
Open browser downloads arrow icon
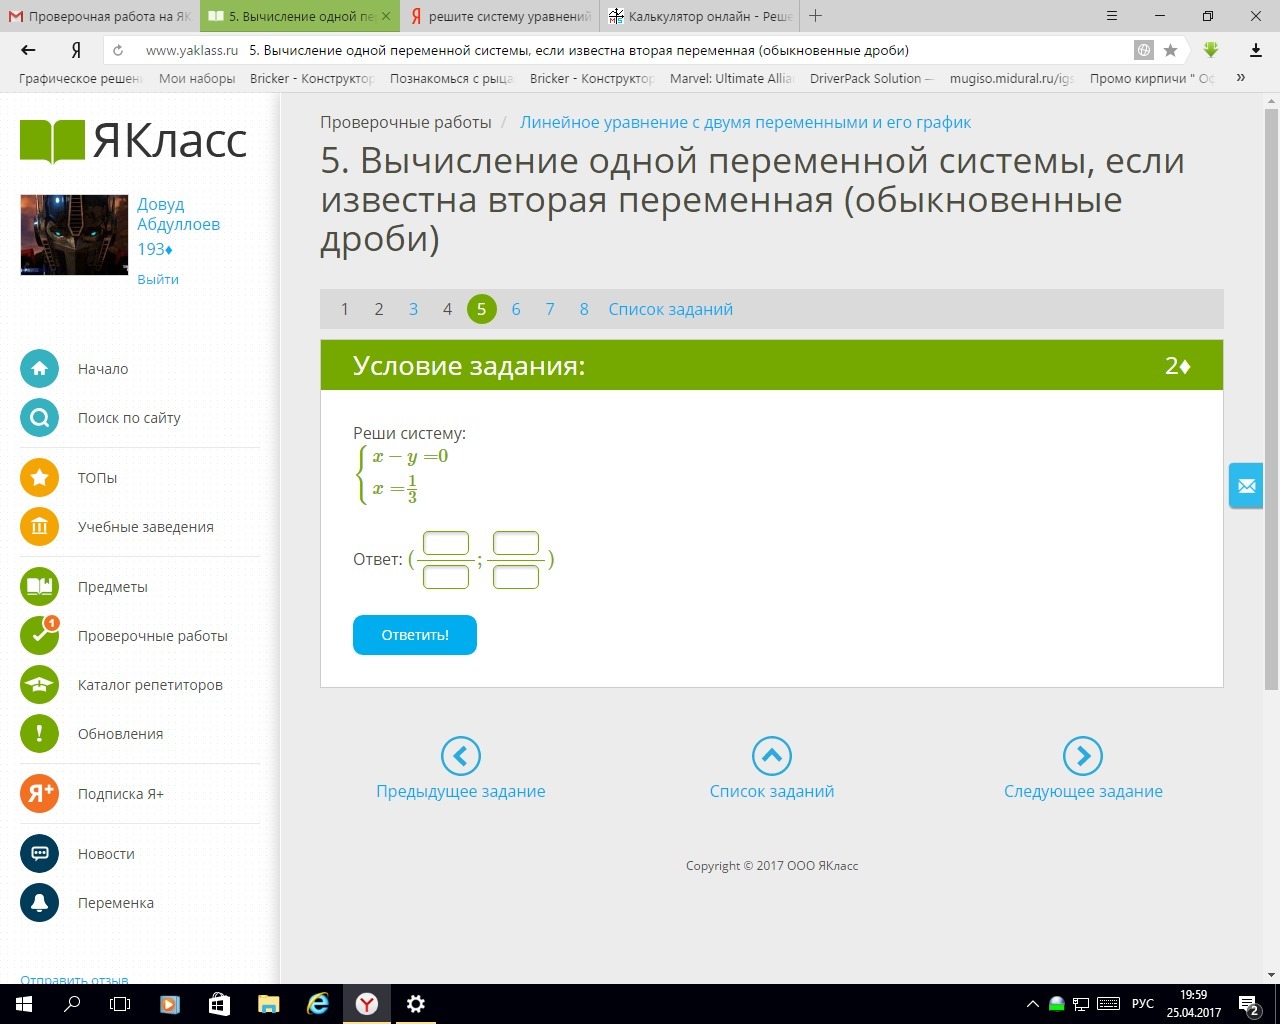click(1256, 50)
